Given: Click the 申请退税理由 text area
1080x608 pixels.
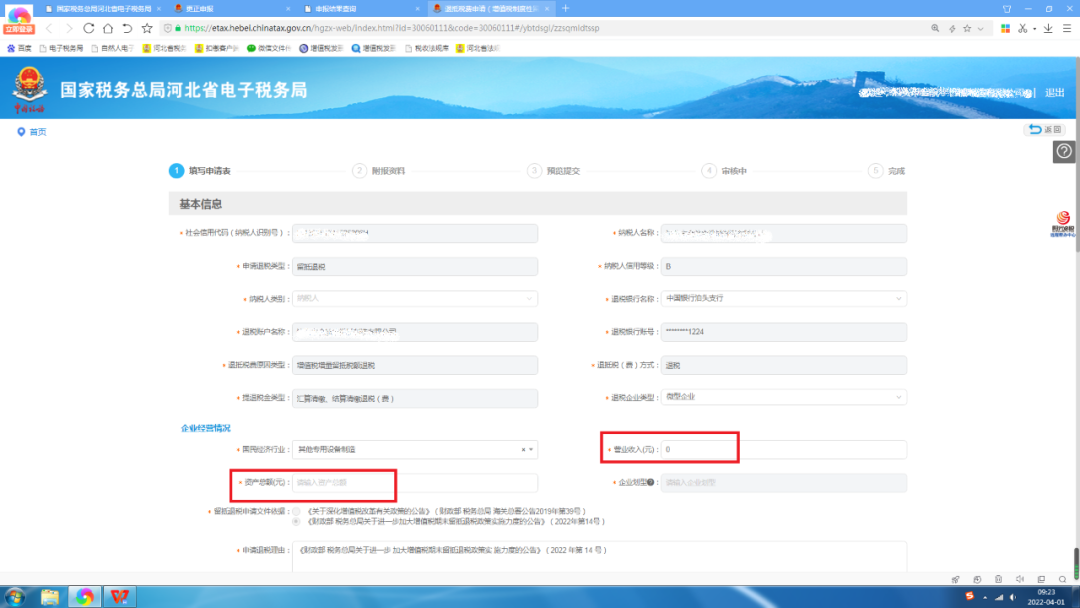Looking at the screenshot, I should pyautogui.click(x=599, y=556).
